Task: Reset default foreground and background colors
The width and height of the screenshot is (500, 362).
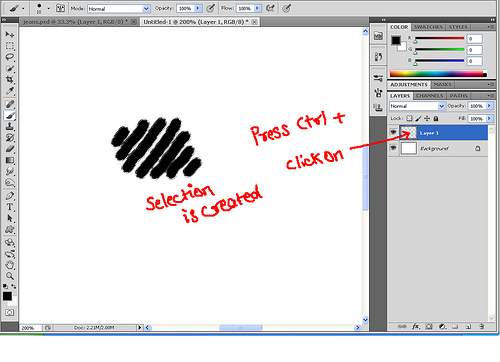Action: coord(5,286)
